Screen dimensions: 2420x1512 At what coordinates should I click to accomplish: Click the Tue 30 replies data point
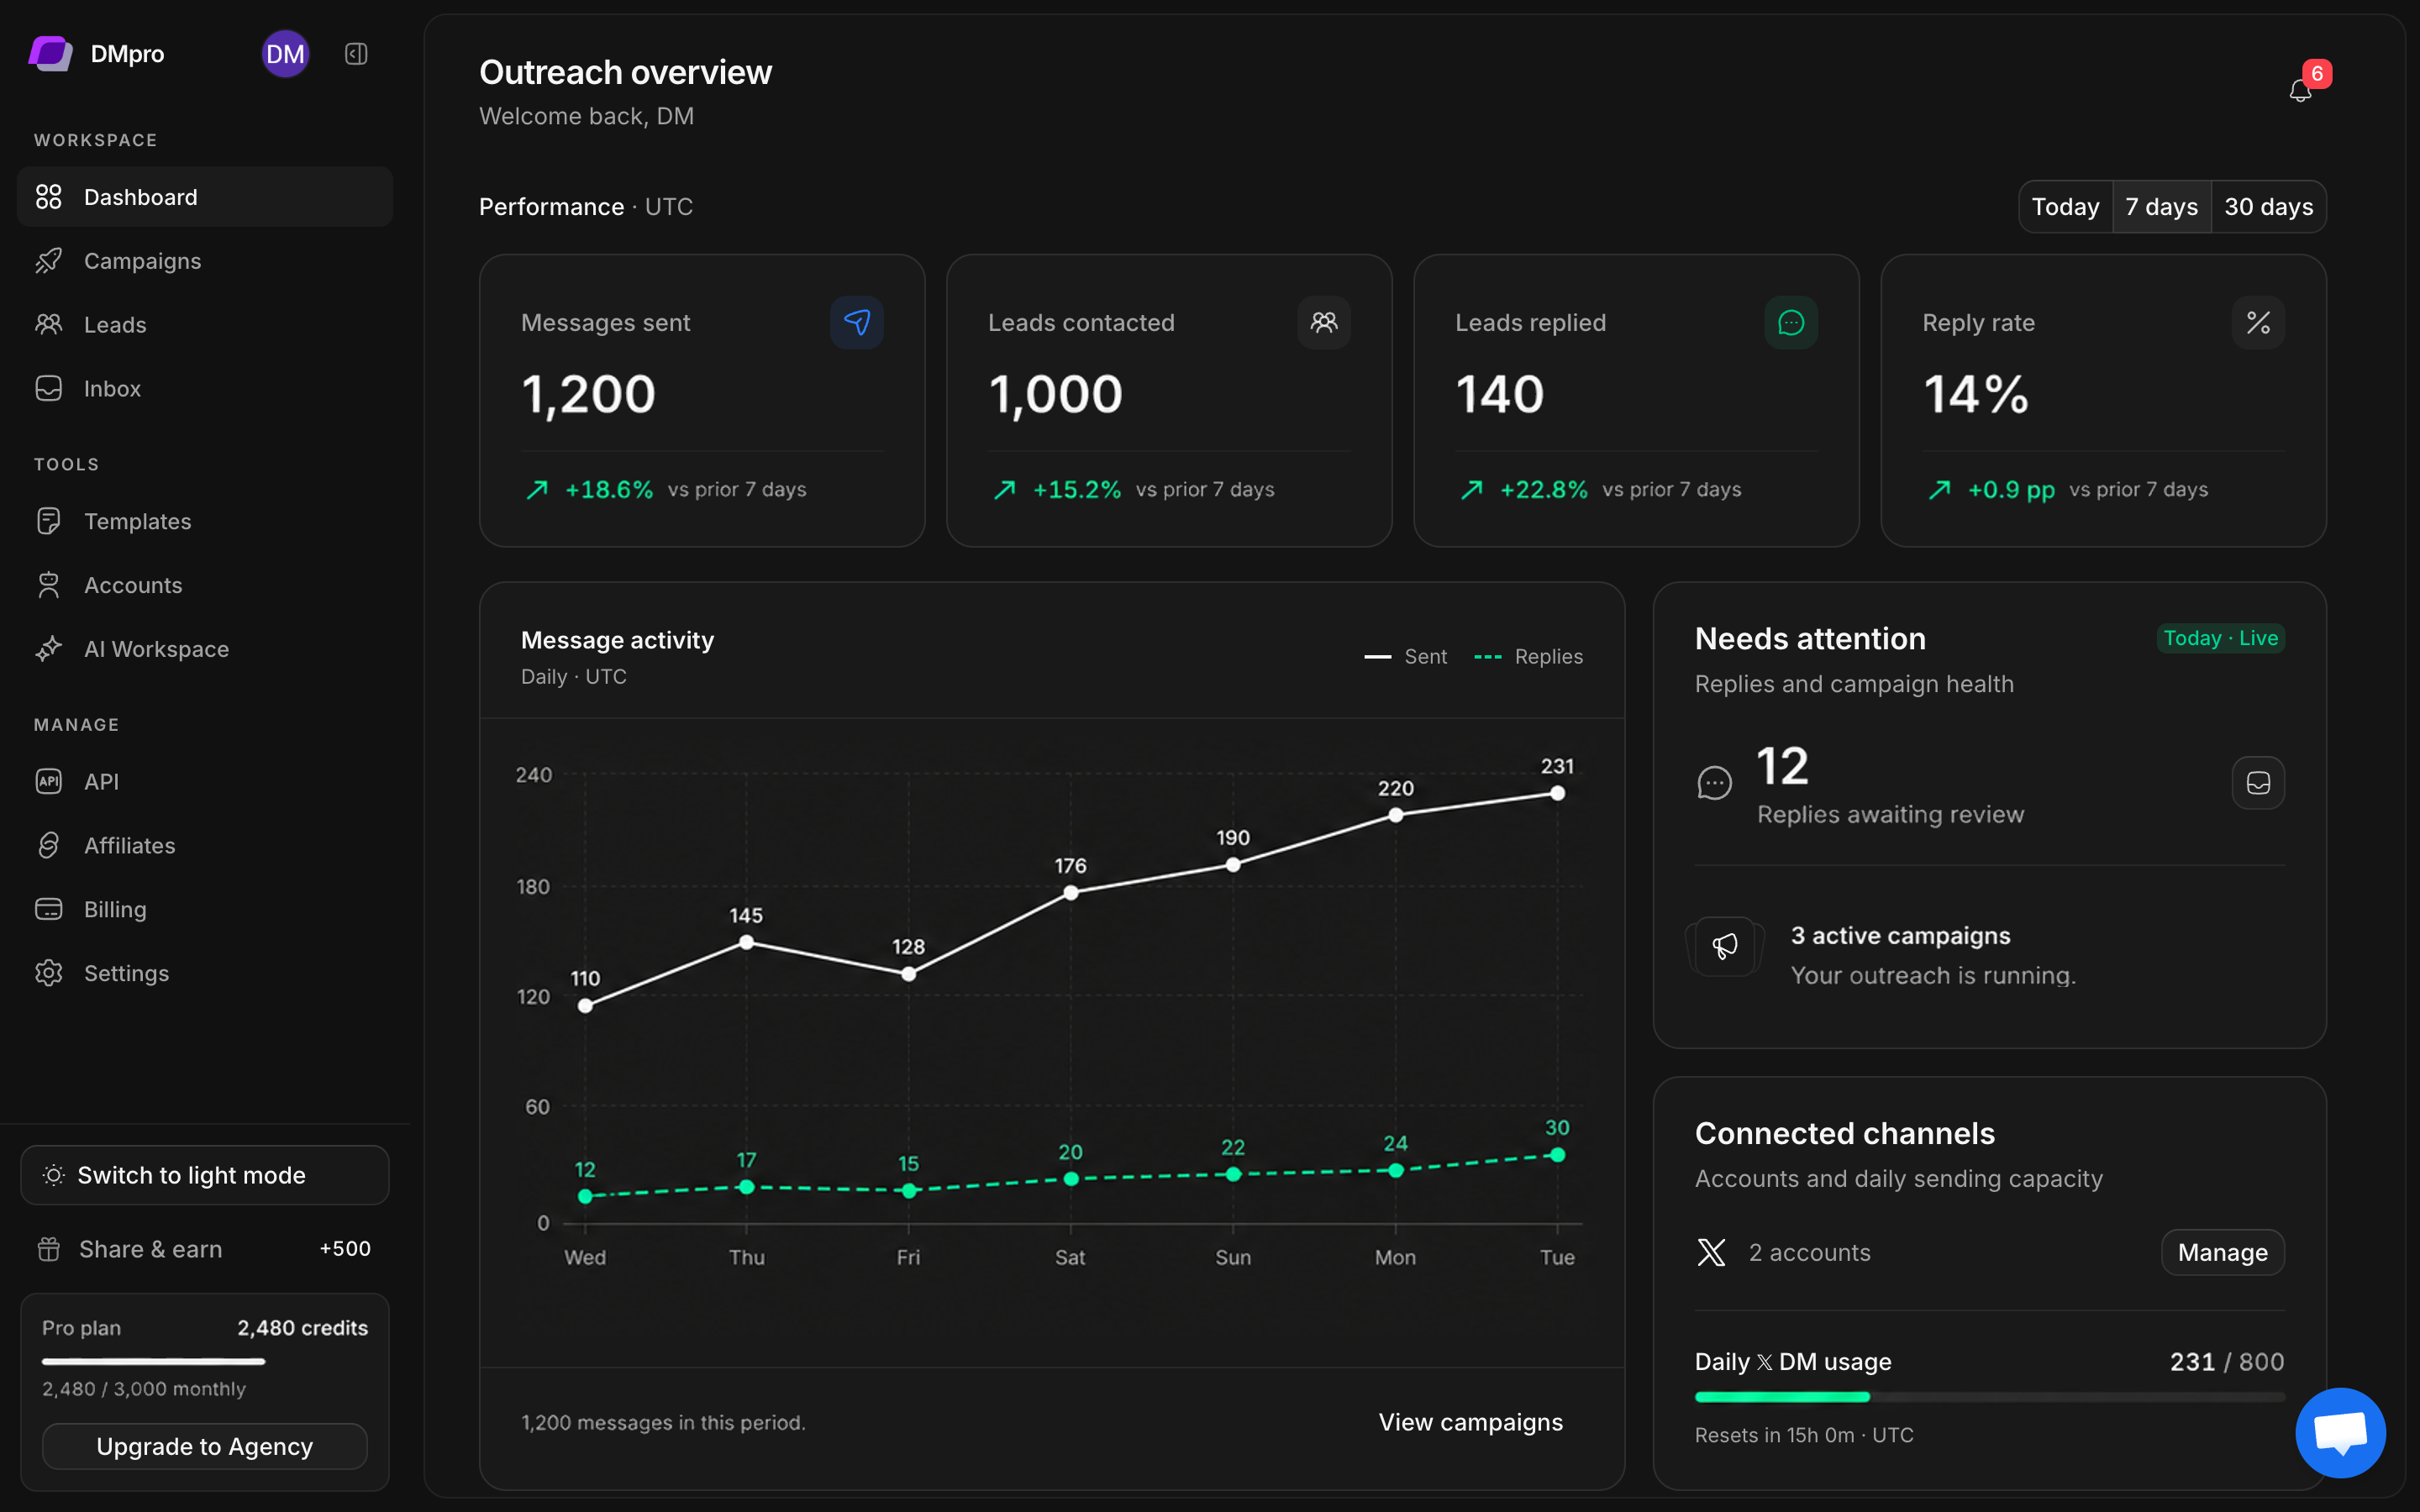coord(1557,1155)
